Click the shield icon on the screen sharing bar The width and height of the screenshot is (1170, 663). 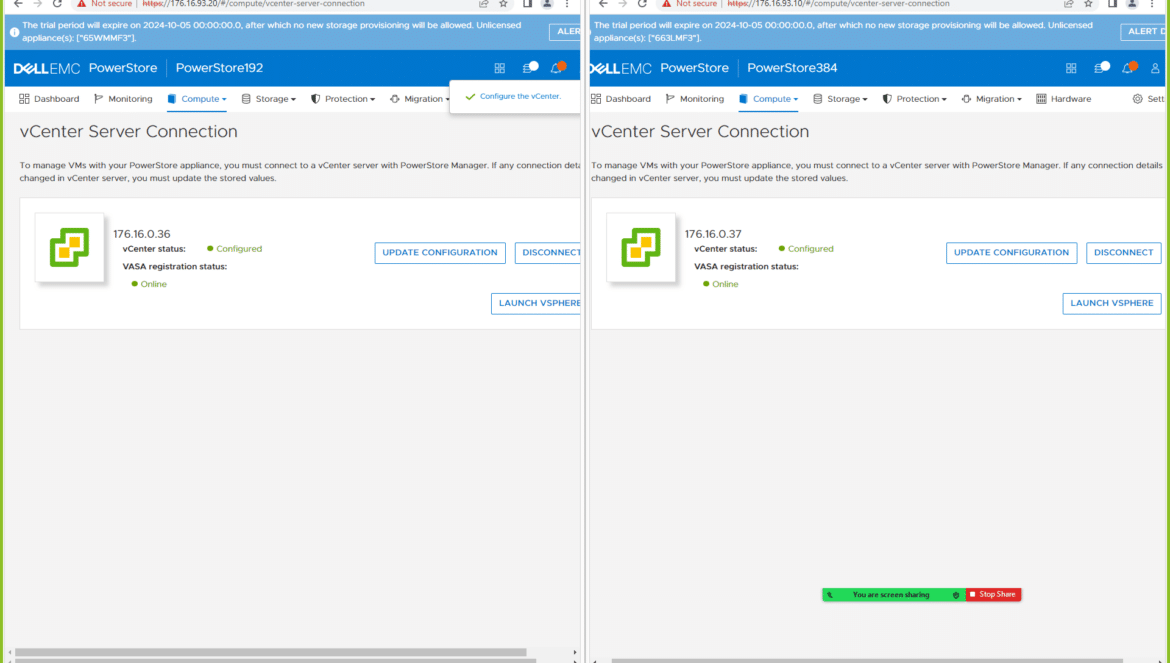(x=956, y=595)
